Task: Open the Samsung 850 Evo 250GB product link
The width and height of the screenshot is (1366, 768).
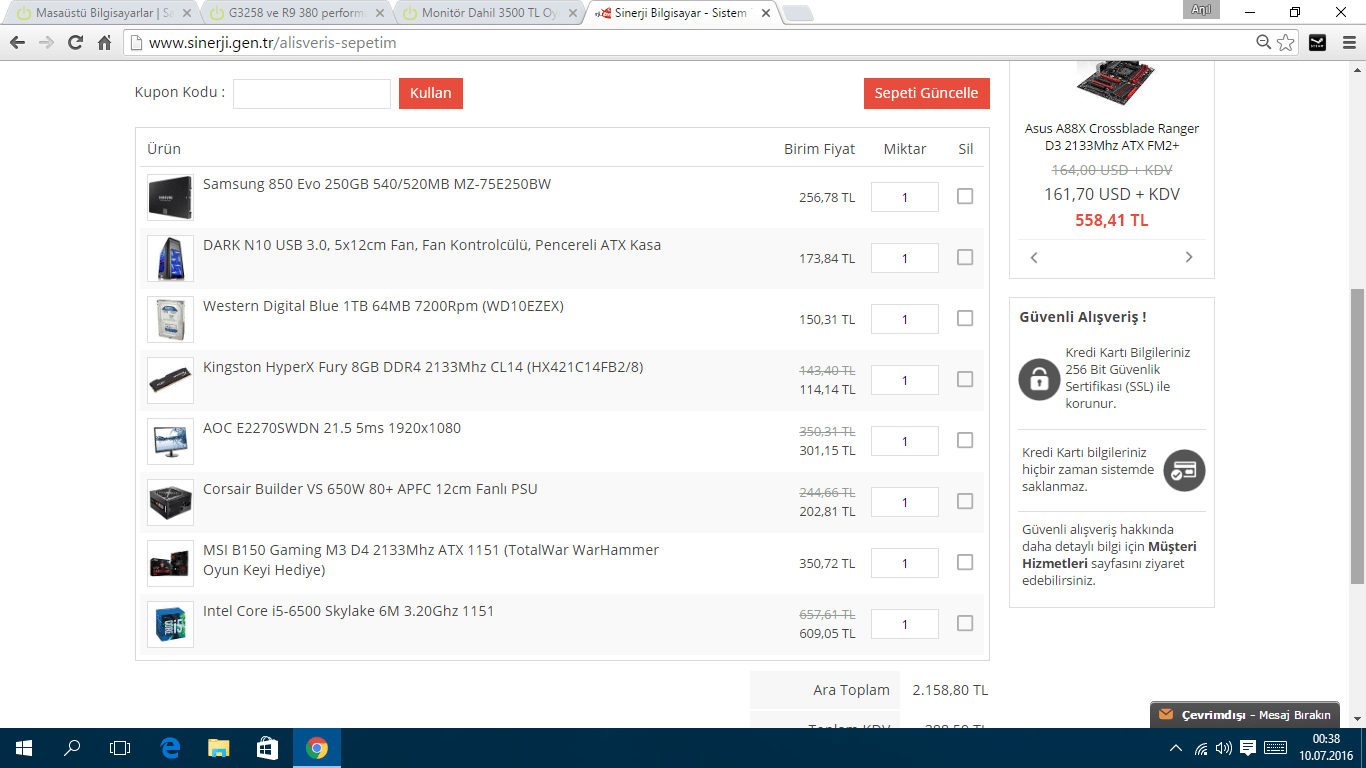Action: click(x=377, y=184)
